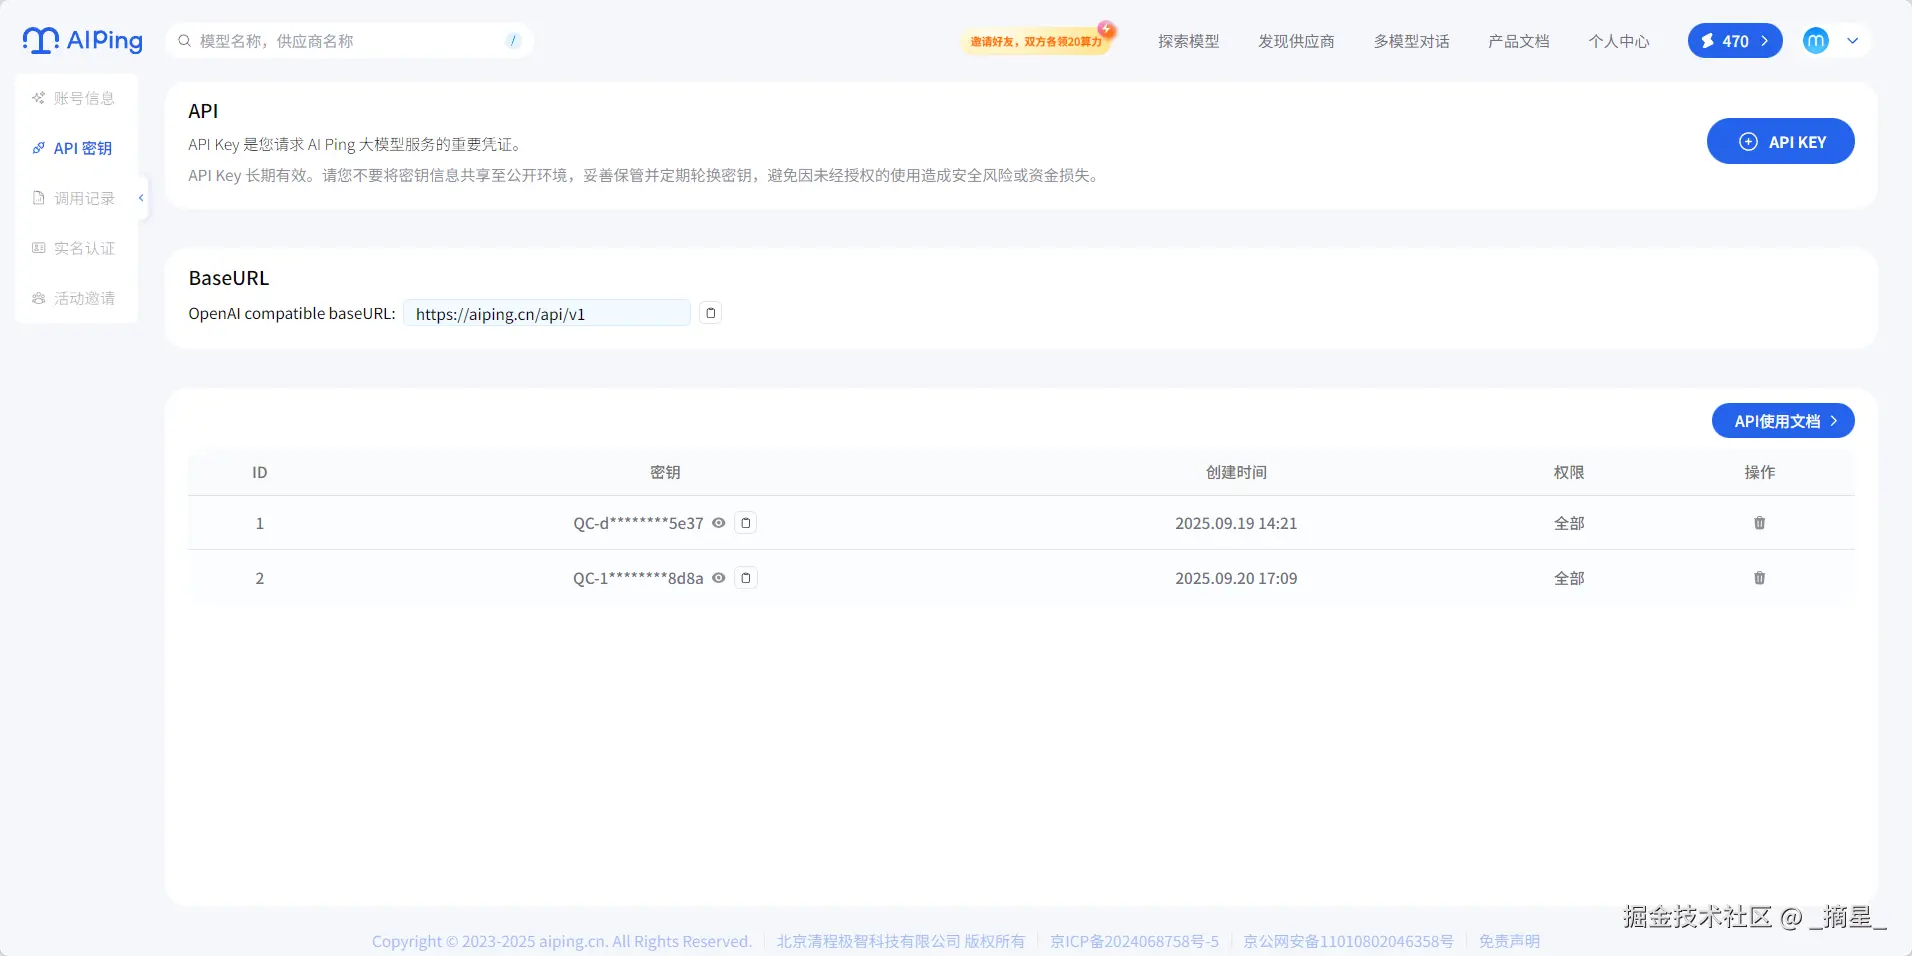Select API 密钥 in the sidebar
1912x956 pixels.
click(x=76, y=148)
